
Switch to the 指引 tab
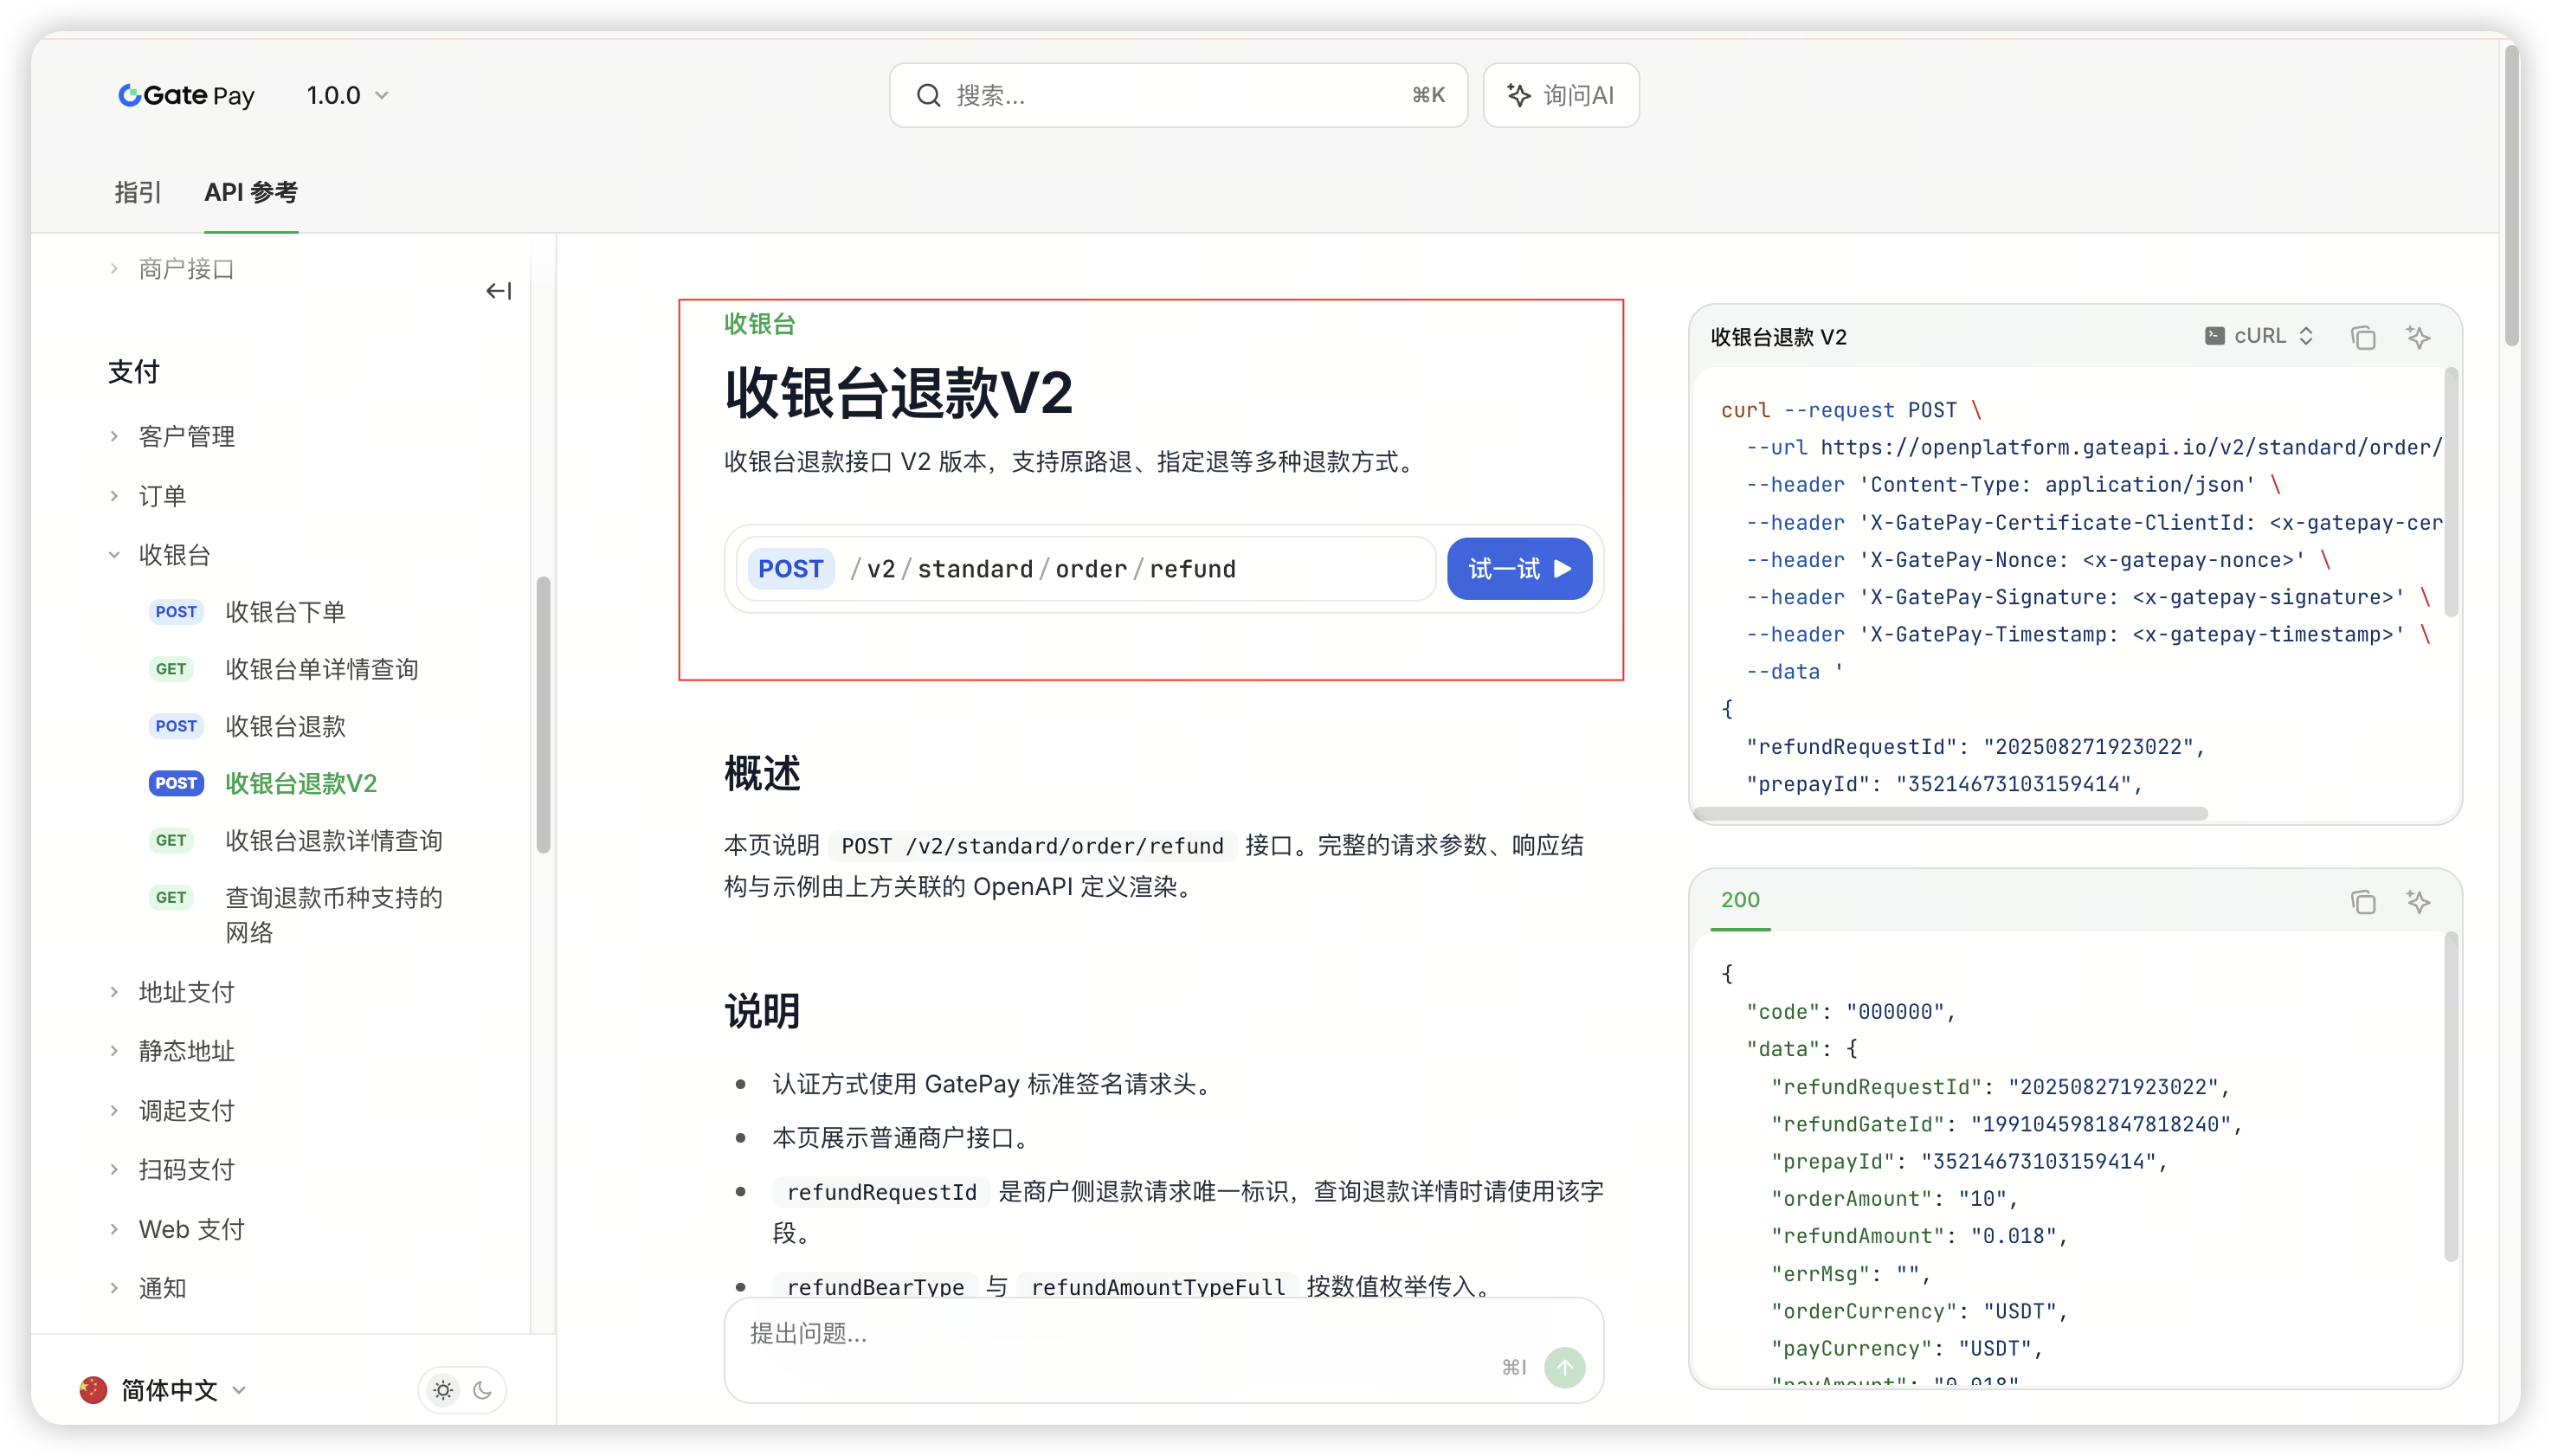138,192
